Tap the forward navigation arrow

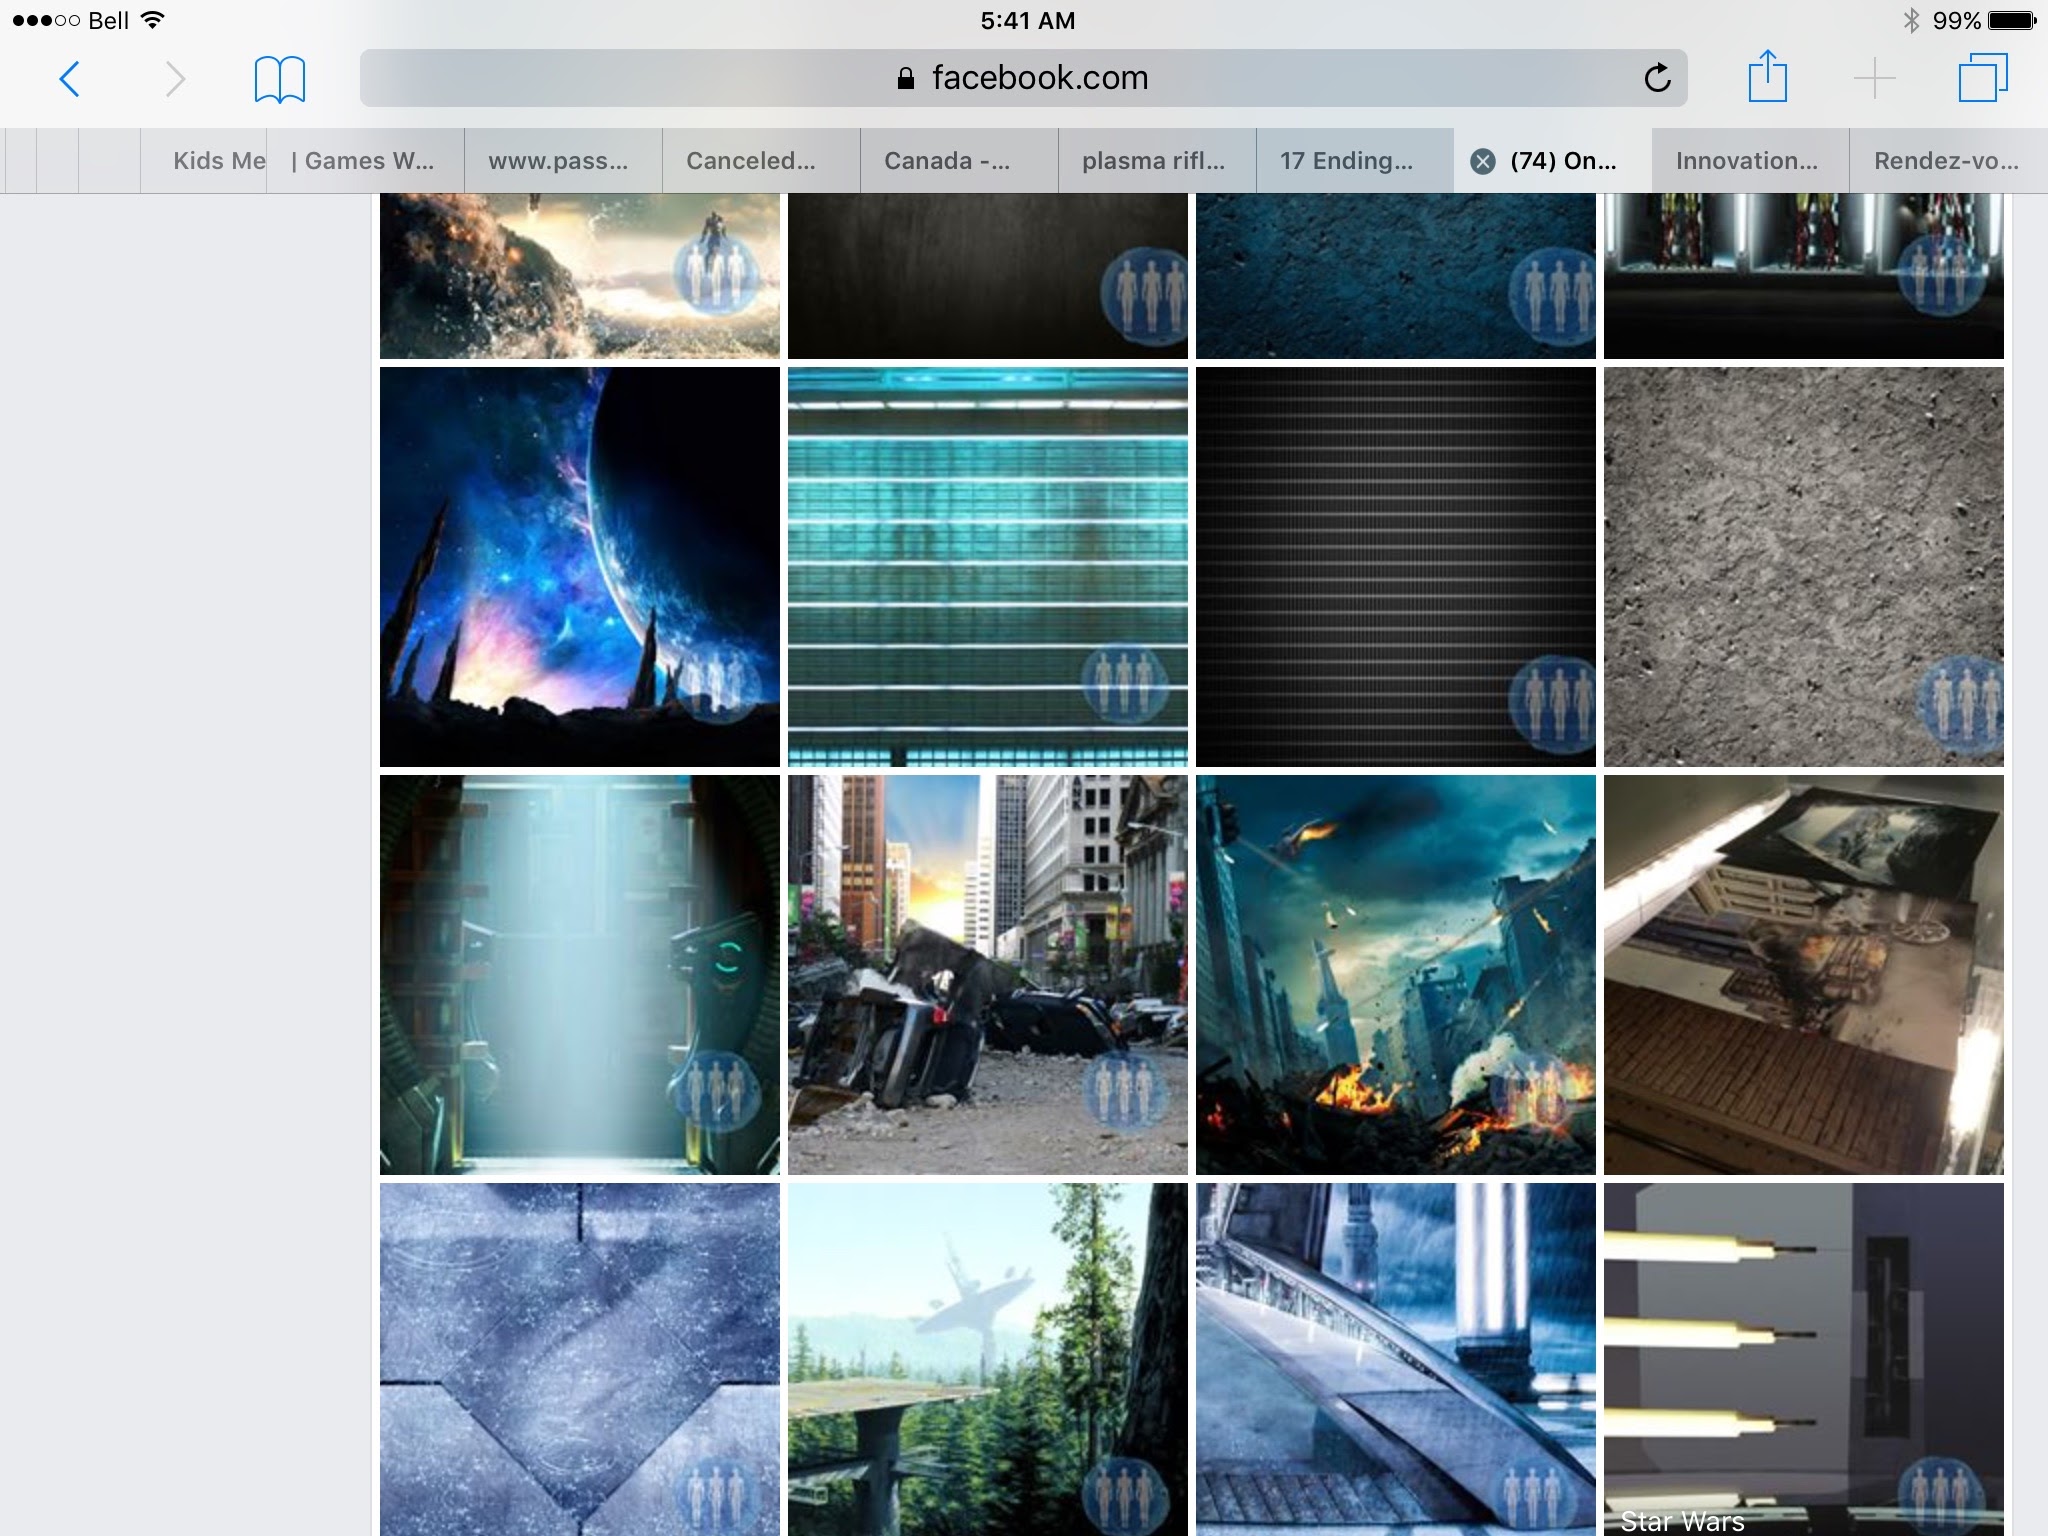coord(175,78)
